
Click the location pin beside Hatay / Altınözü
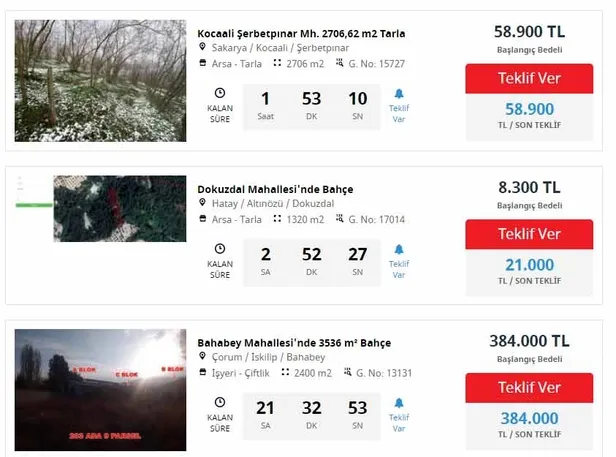pos(203,204)
